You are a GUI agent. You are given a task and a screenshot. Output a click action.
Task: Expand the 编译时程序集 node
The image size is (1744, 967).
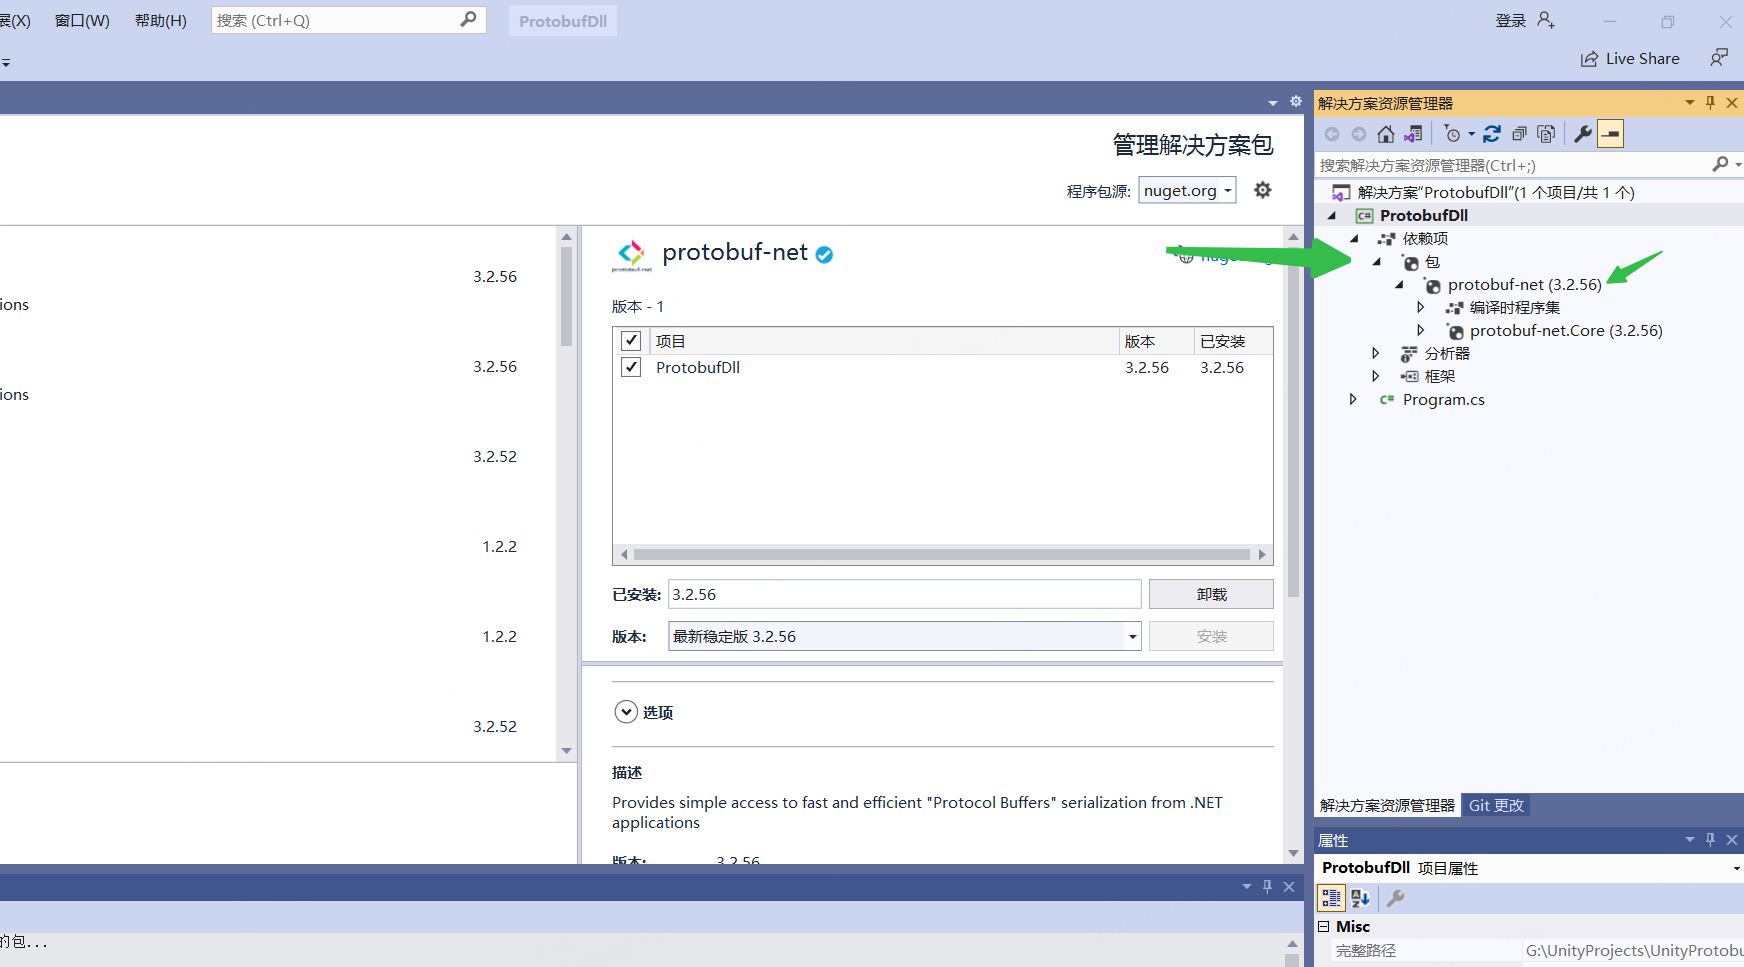(1421, 307)
